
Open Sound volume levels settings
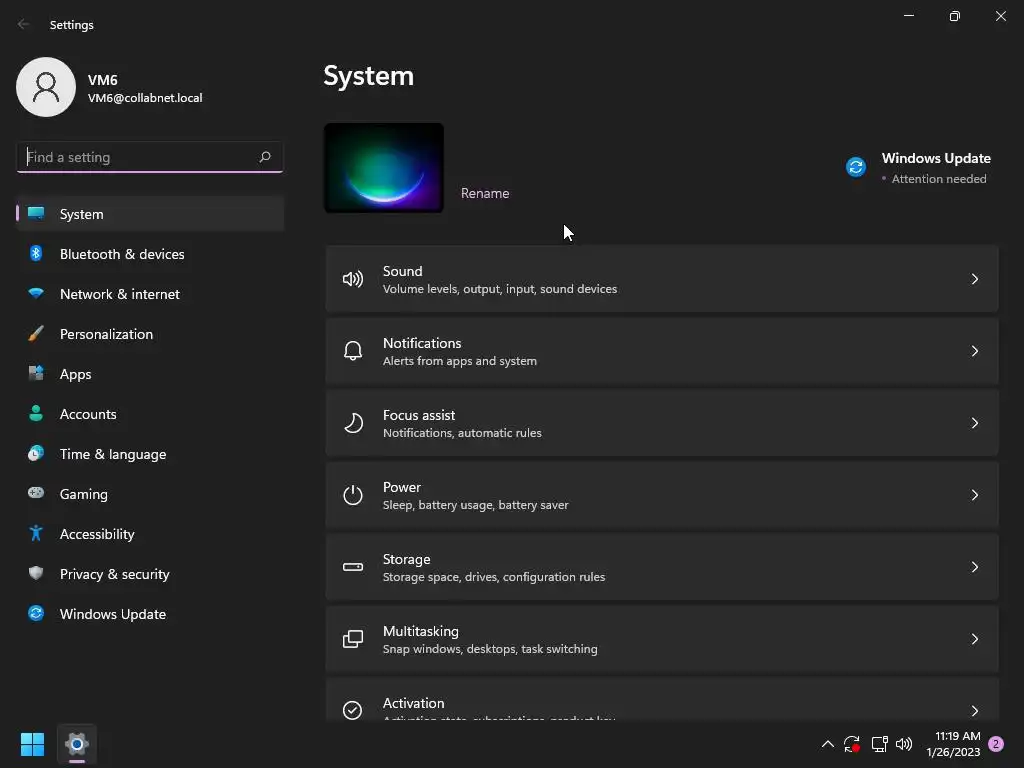pos(662,280)
